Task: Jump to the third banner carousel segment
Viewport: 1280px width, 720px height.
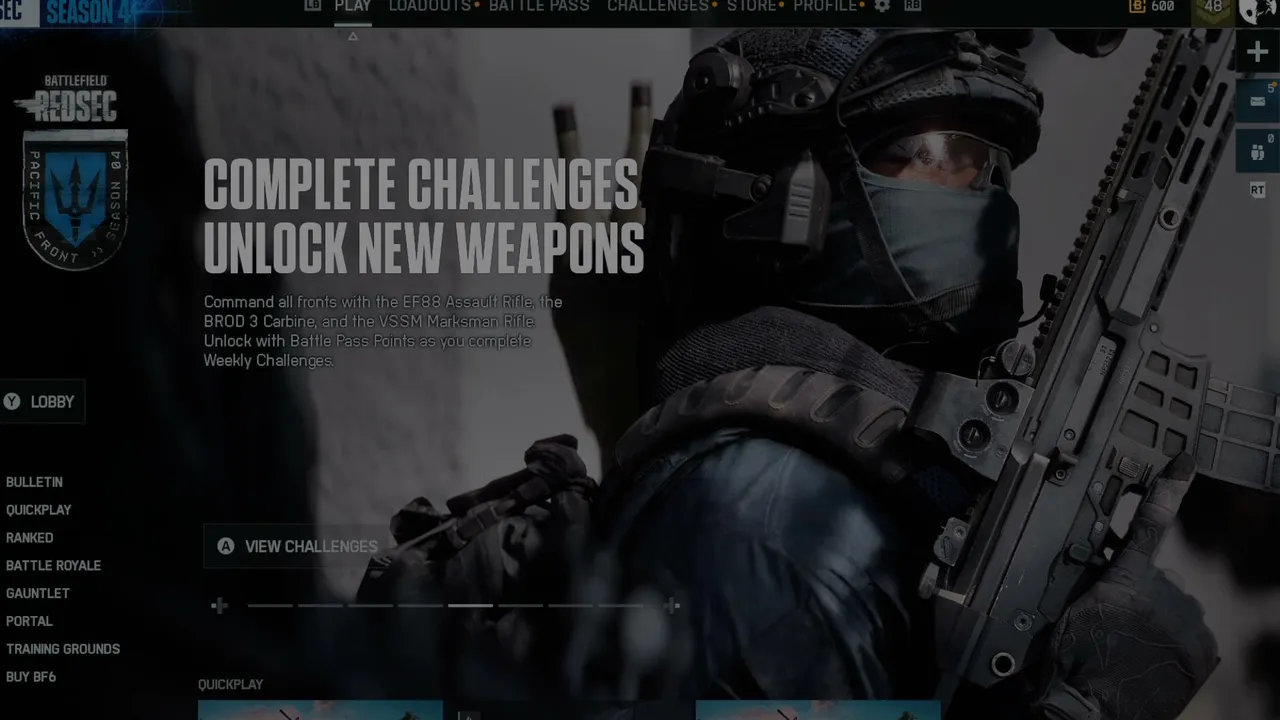Action: [x=370, y=605]
